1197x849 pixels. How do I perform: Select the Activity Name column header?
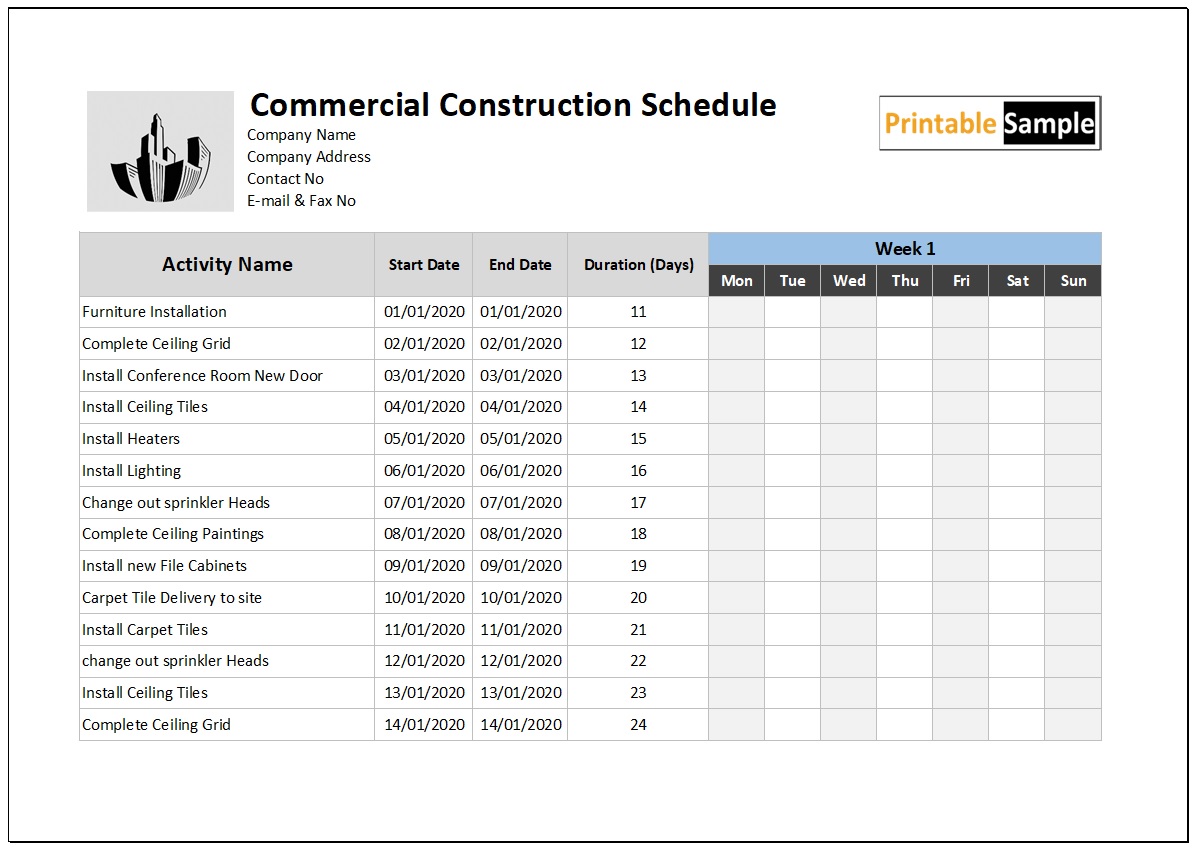click(227, 265)
